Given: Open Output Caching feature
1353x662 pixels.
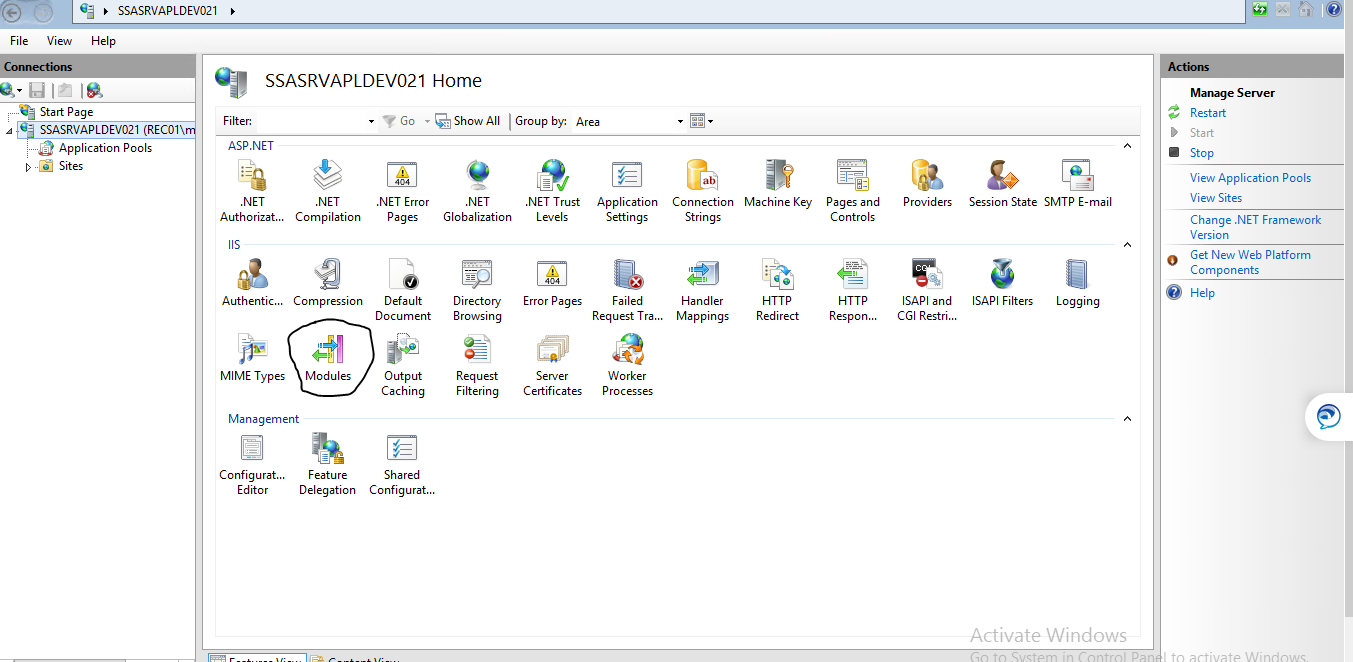Looking at the screenshot, I should pyautogui.click(x=403, y=365).
